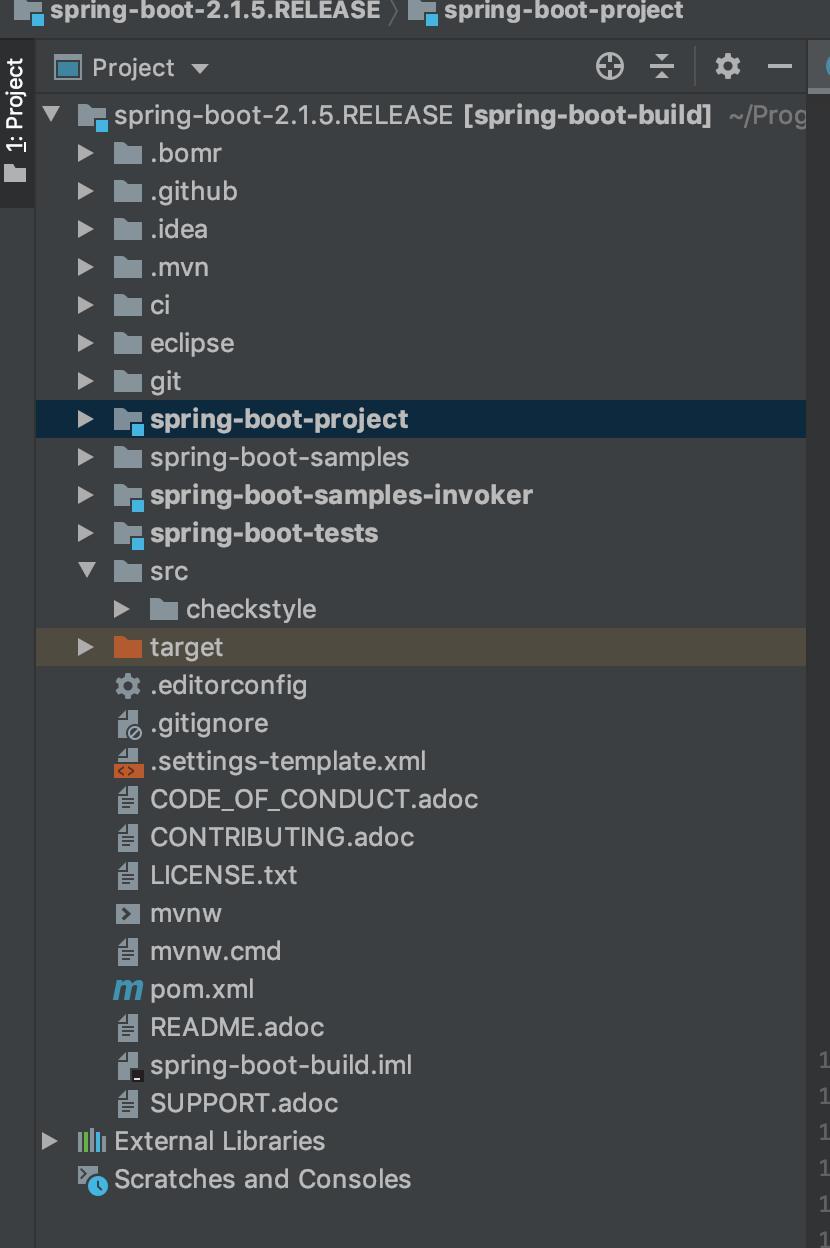
Task: Click the gear icon next to .editorconfig
Action: (x=127, y=685)
